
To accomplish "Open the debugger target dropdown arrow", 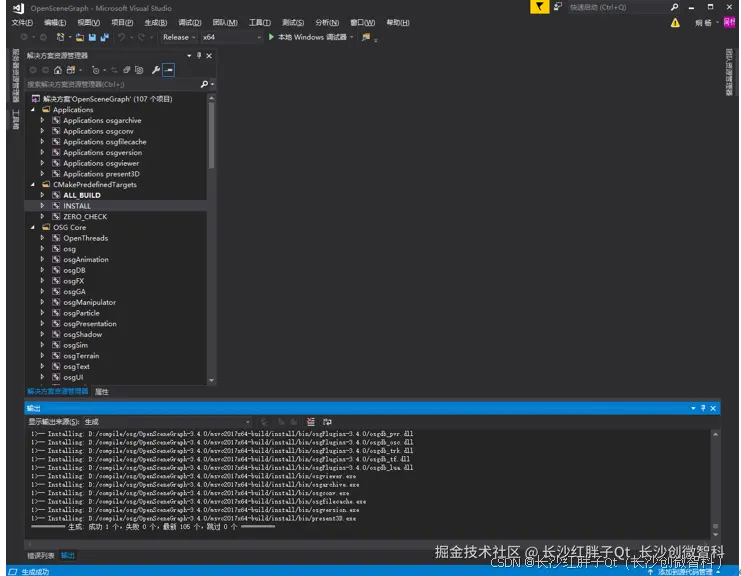I will 352,37.
